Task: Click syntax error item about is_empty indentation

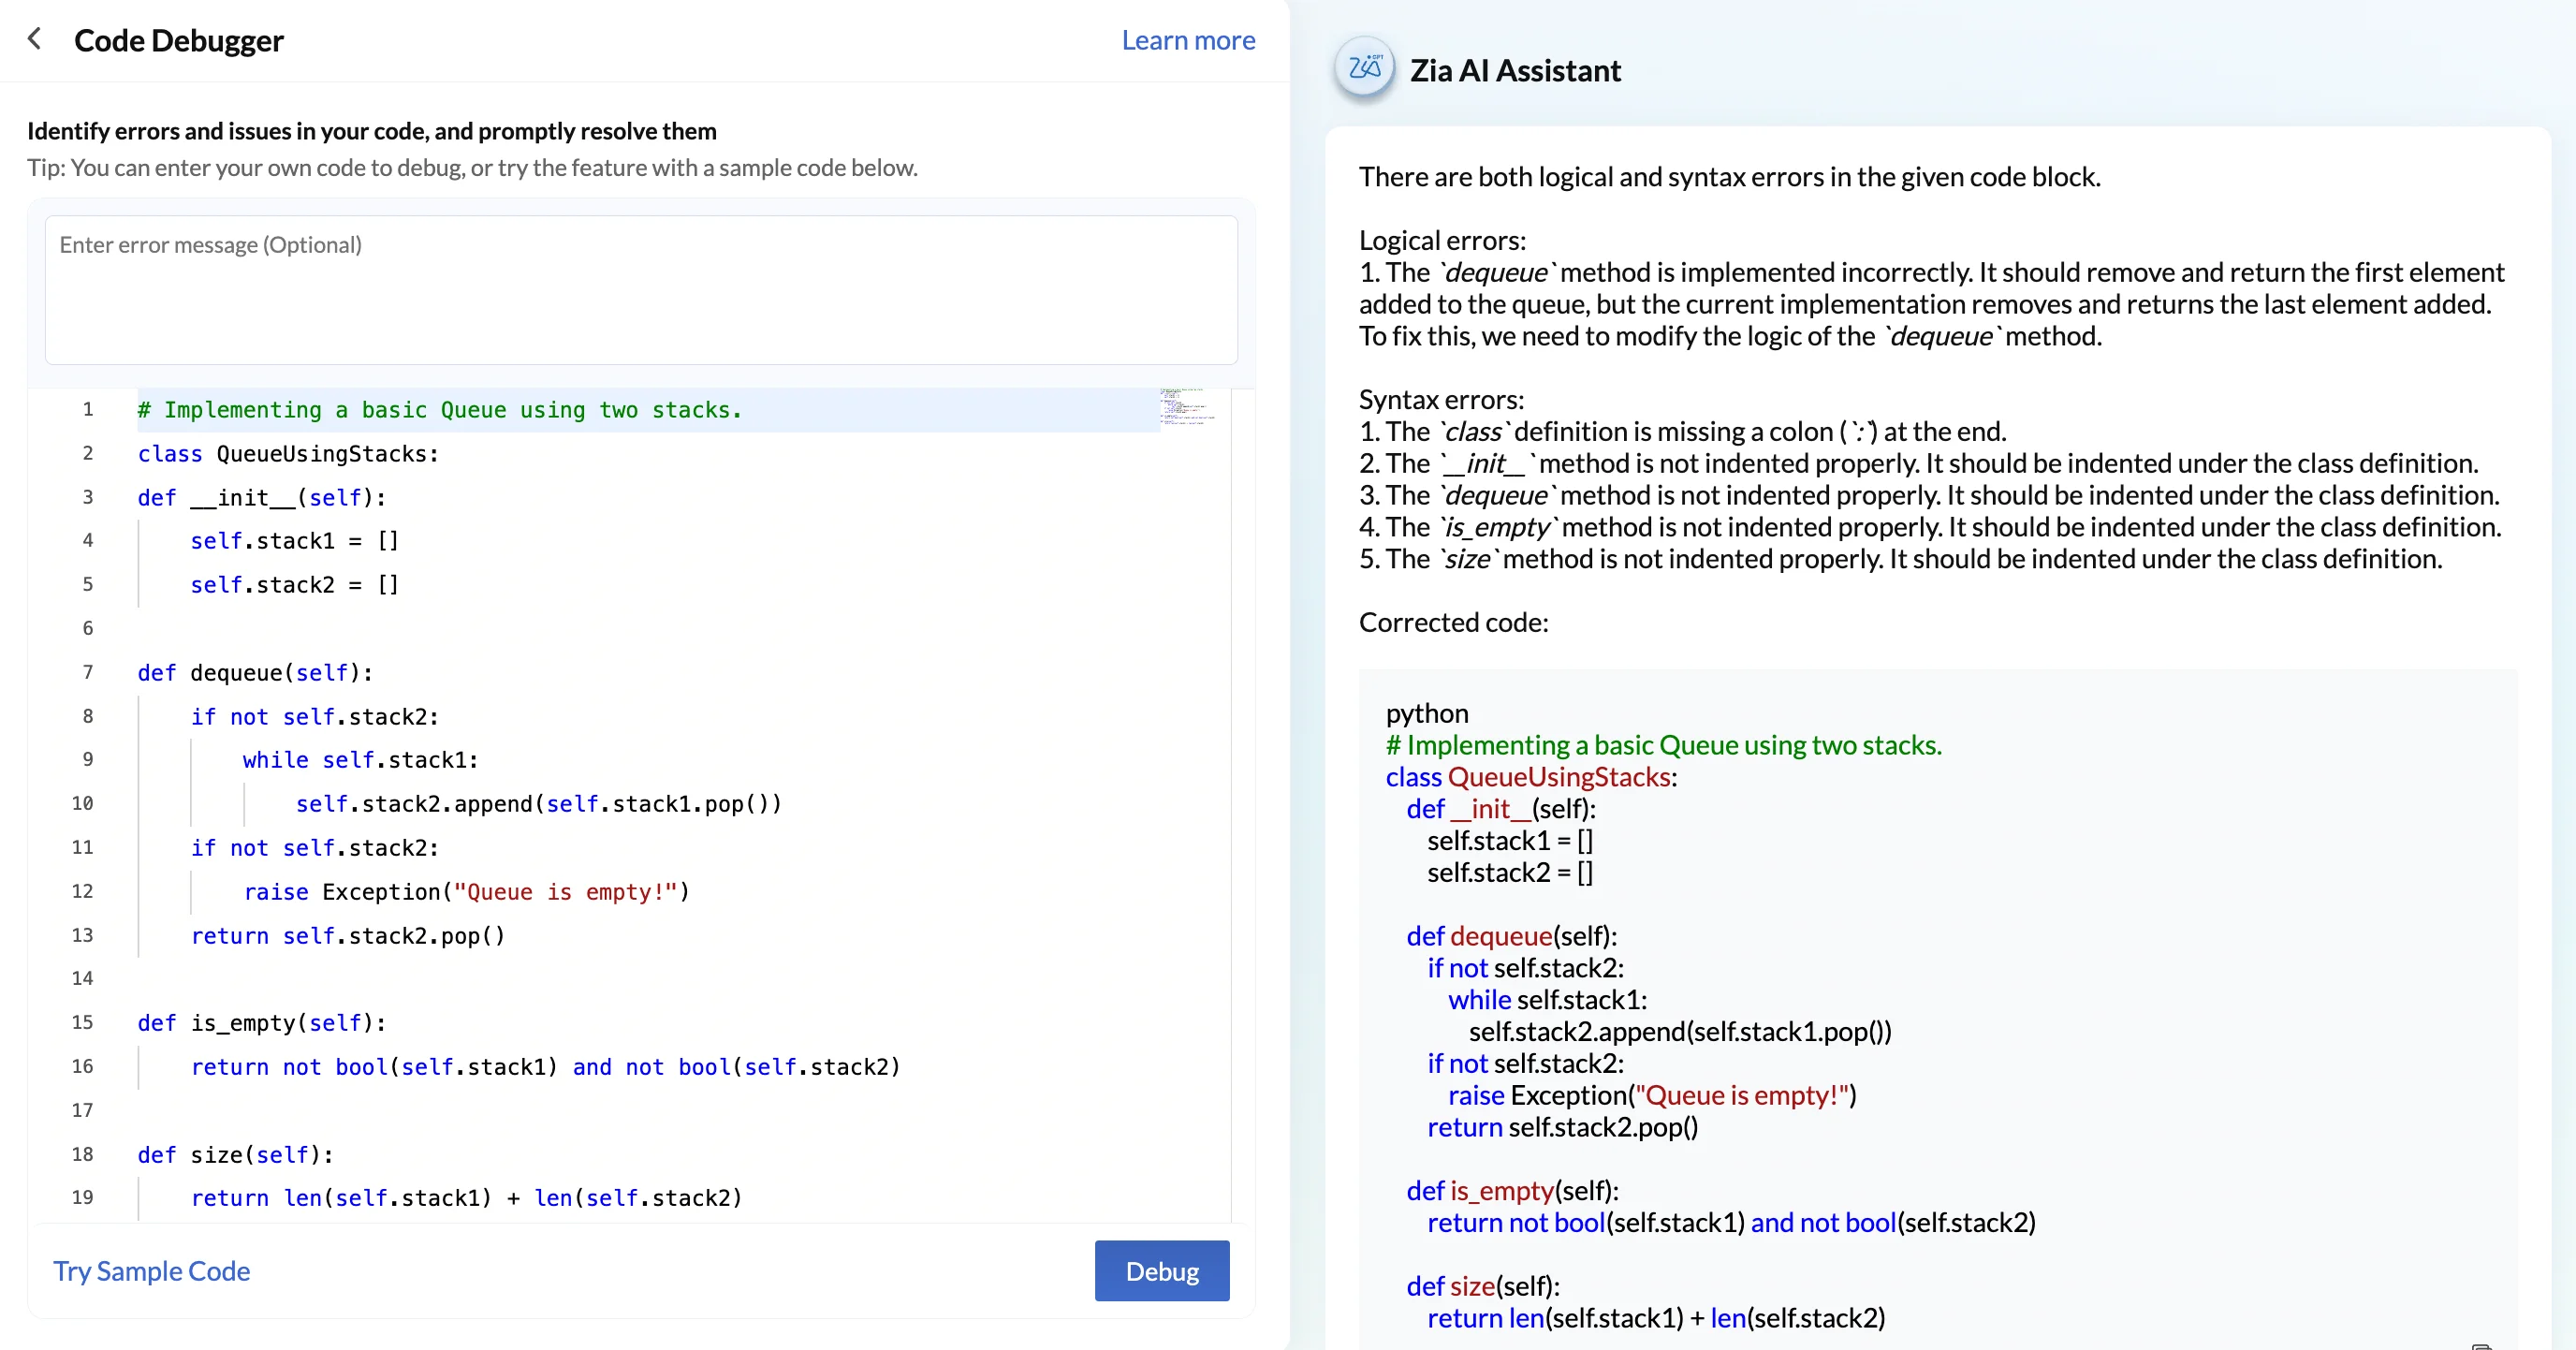Action: 1930,527
